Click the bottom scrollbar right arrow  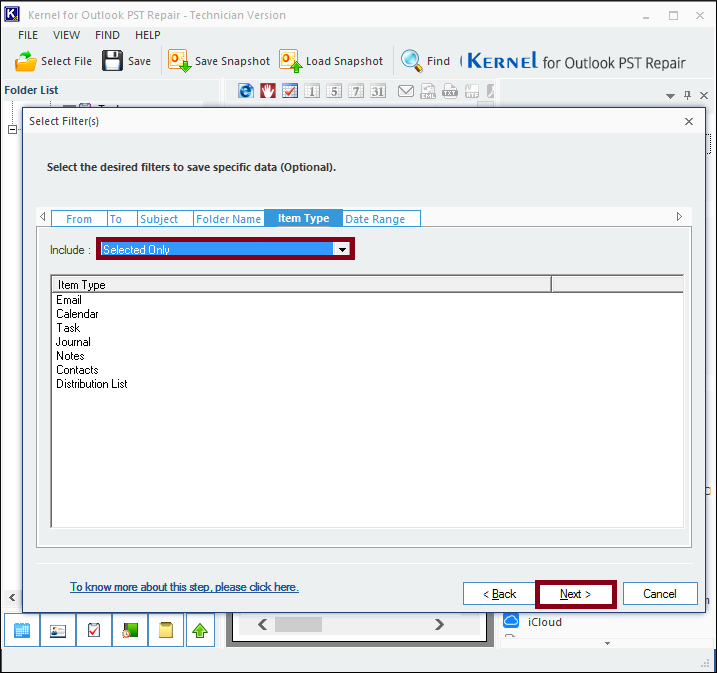(x=439, y=624)
